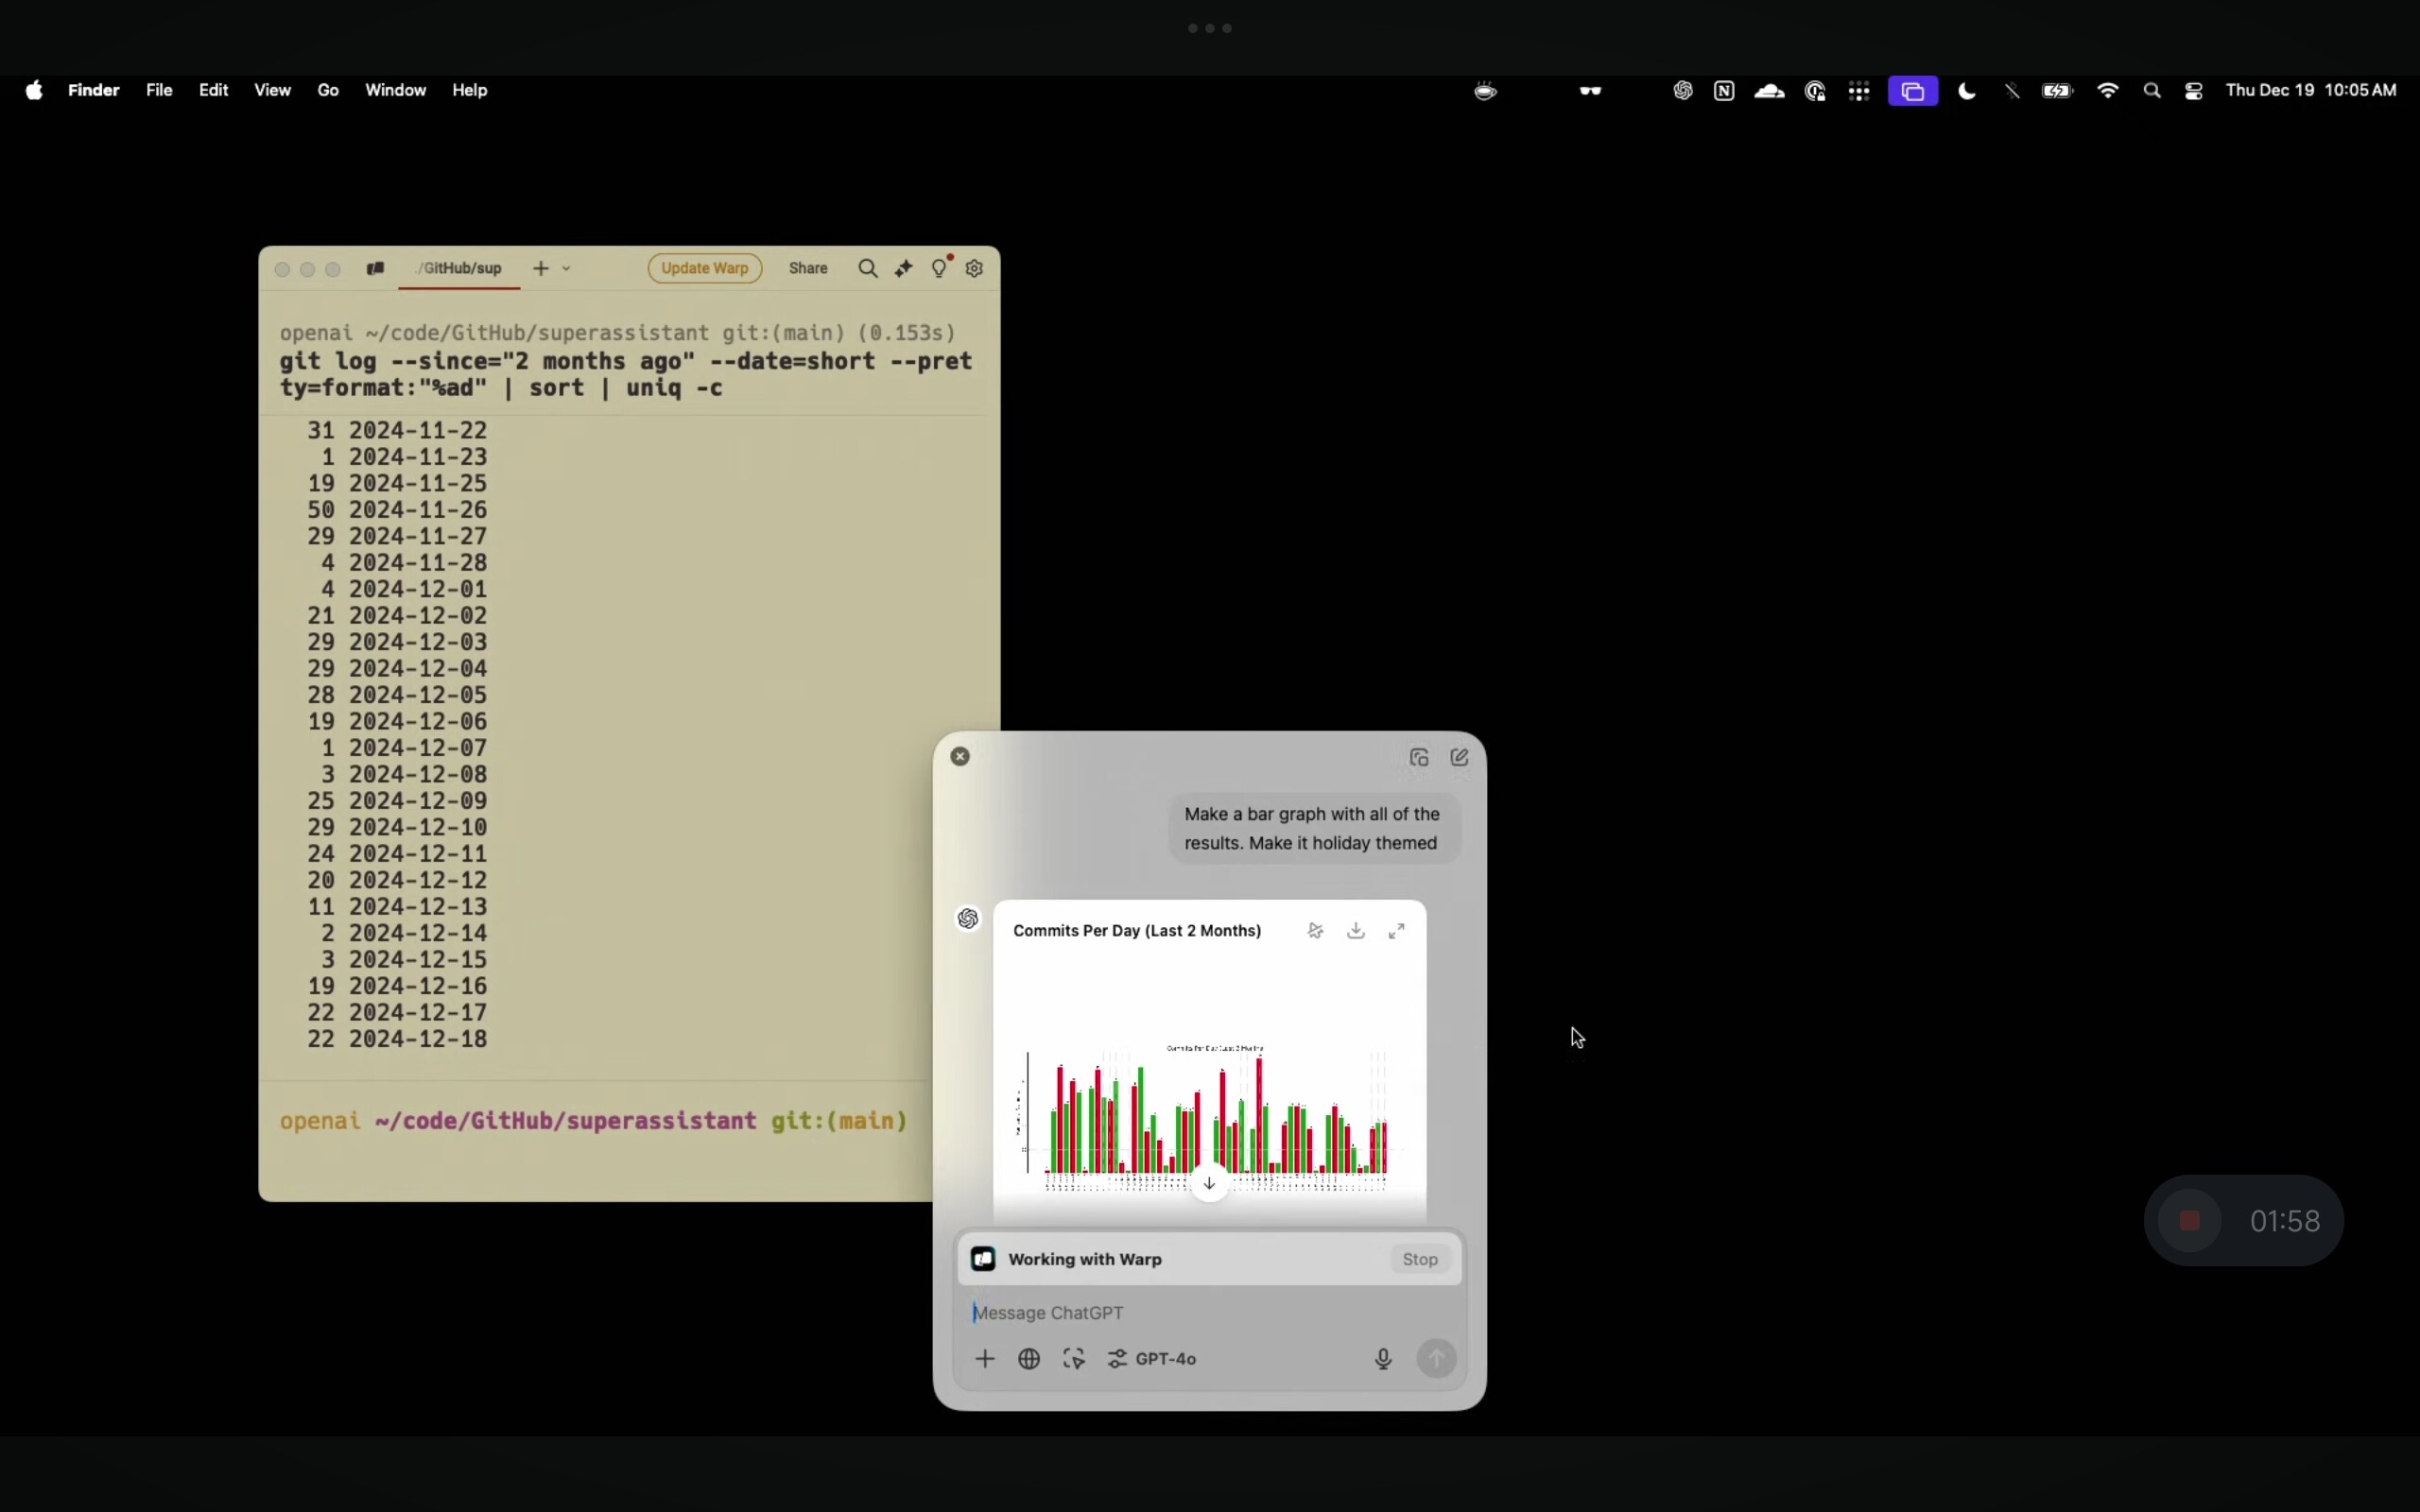Image resolution: width=2420 pixels, height=1512 pixels.
Task: Expand the chart to full view
Action: click(x=1397, y=930)
